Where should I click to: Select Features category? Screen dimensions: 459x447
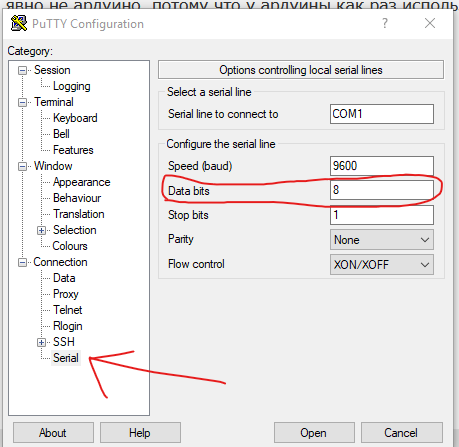73,150
